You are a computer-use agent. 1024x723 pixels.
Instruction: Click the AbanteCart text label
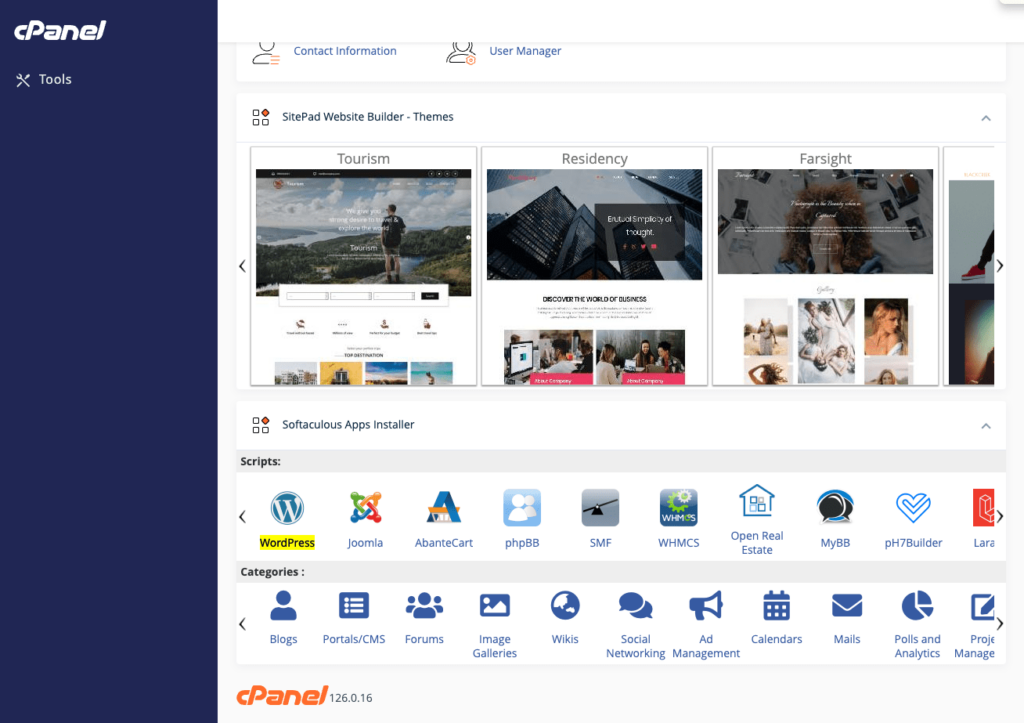[443, 543]
